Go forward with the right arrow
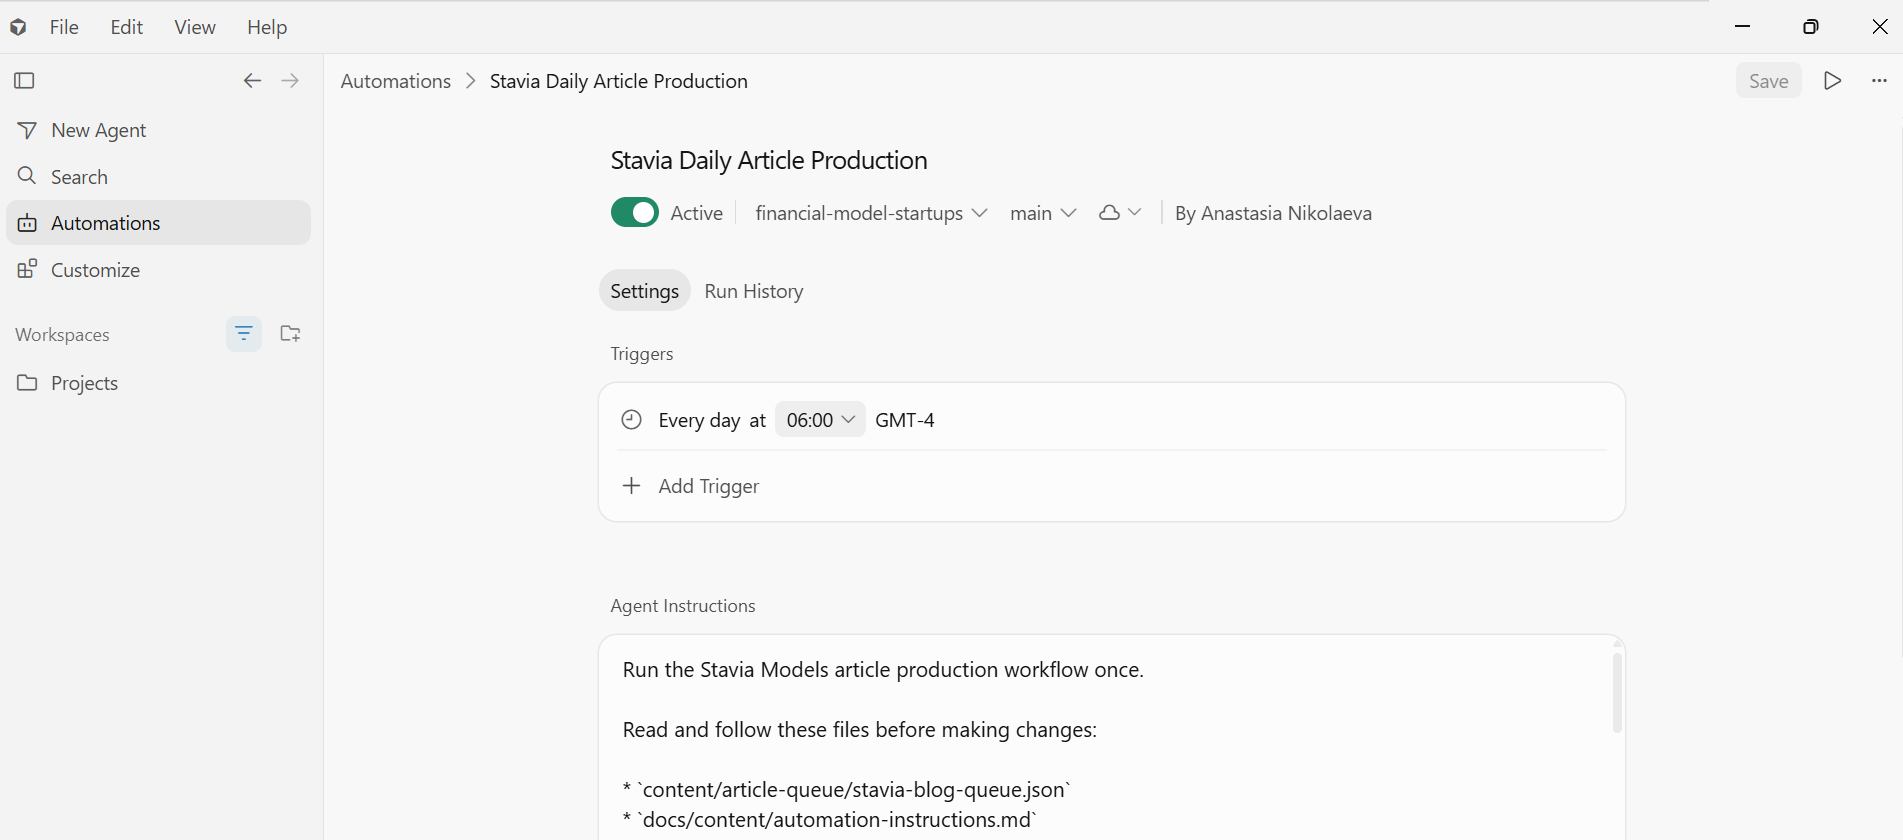This screenshot has height=840, width=1903. coord(290,80)
